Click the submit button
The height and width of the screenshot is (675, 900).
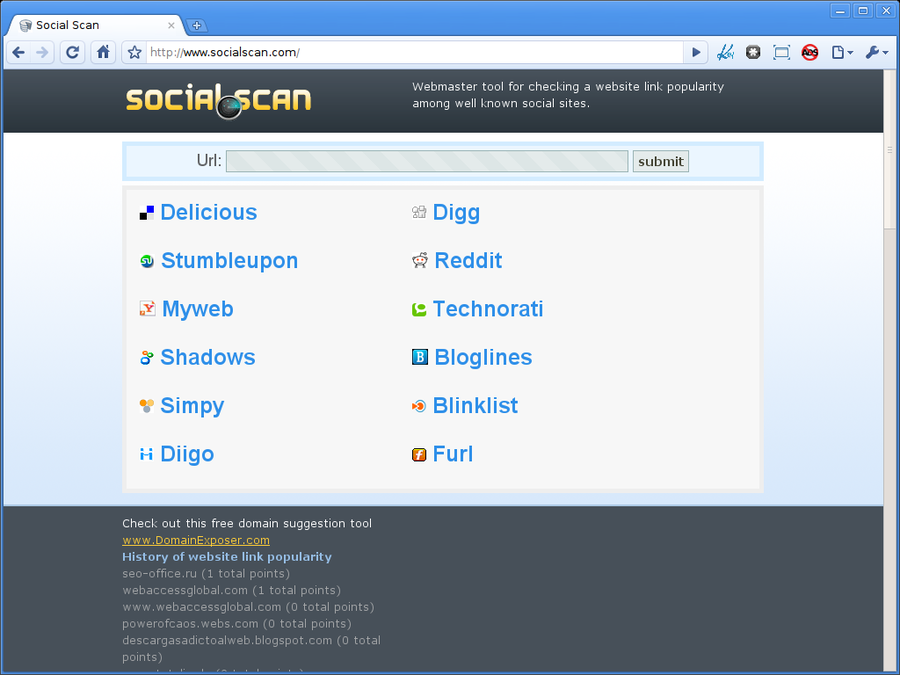click(661, 161)
